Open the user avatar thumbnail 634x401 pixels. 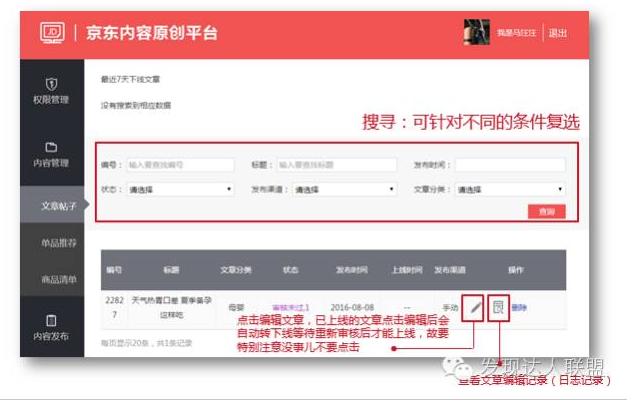coord(477,32)
